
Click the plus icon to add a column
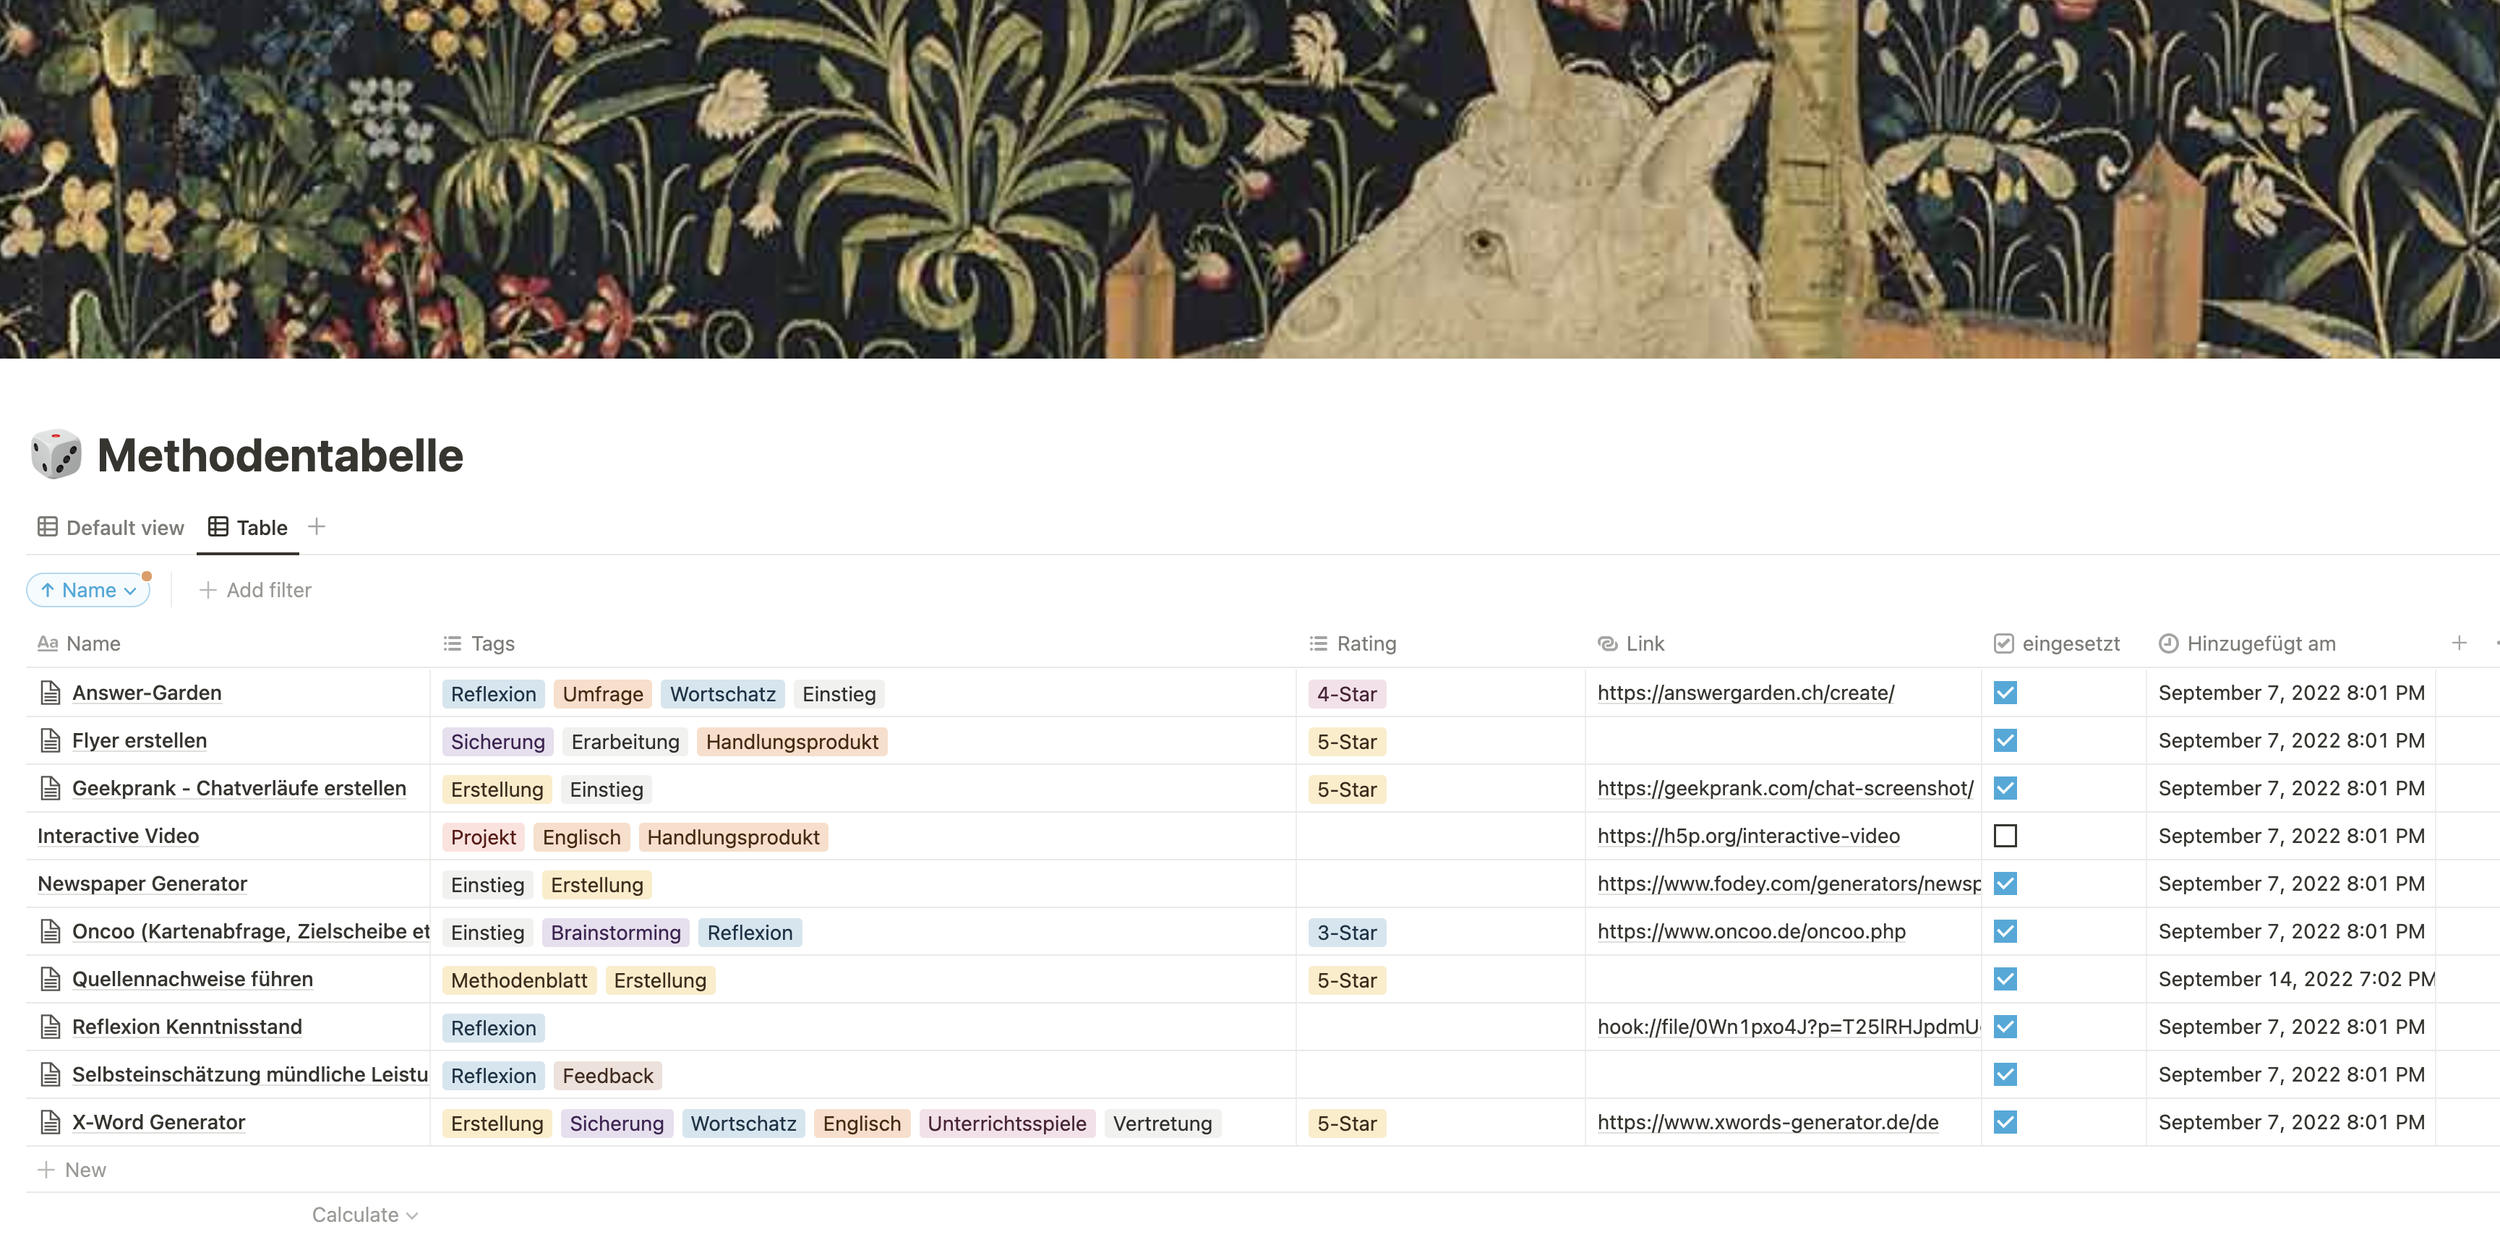click(2459, 643)
